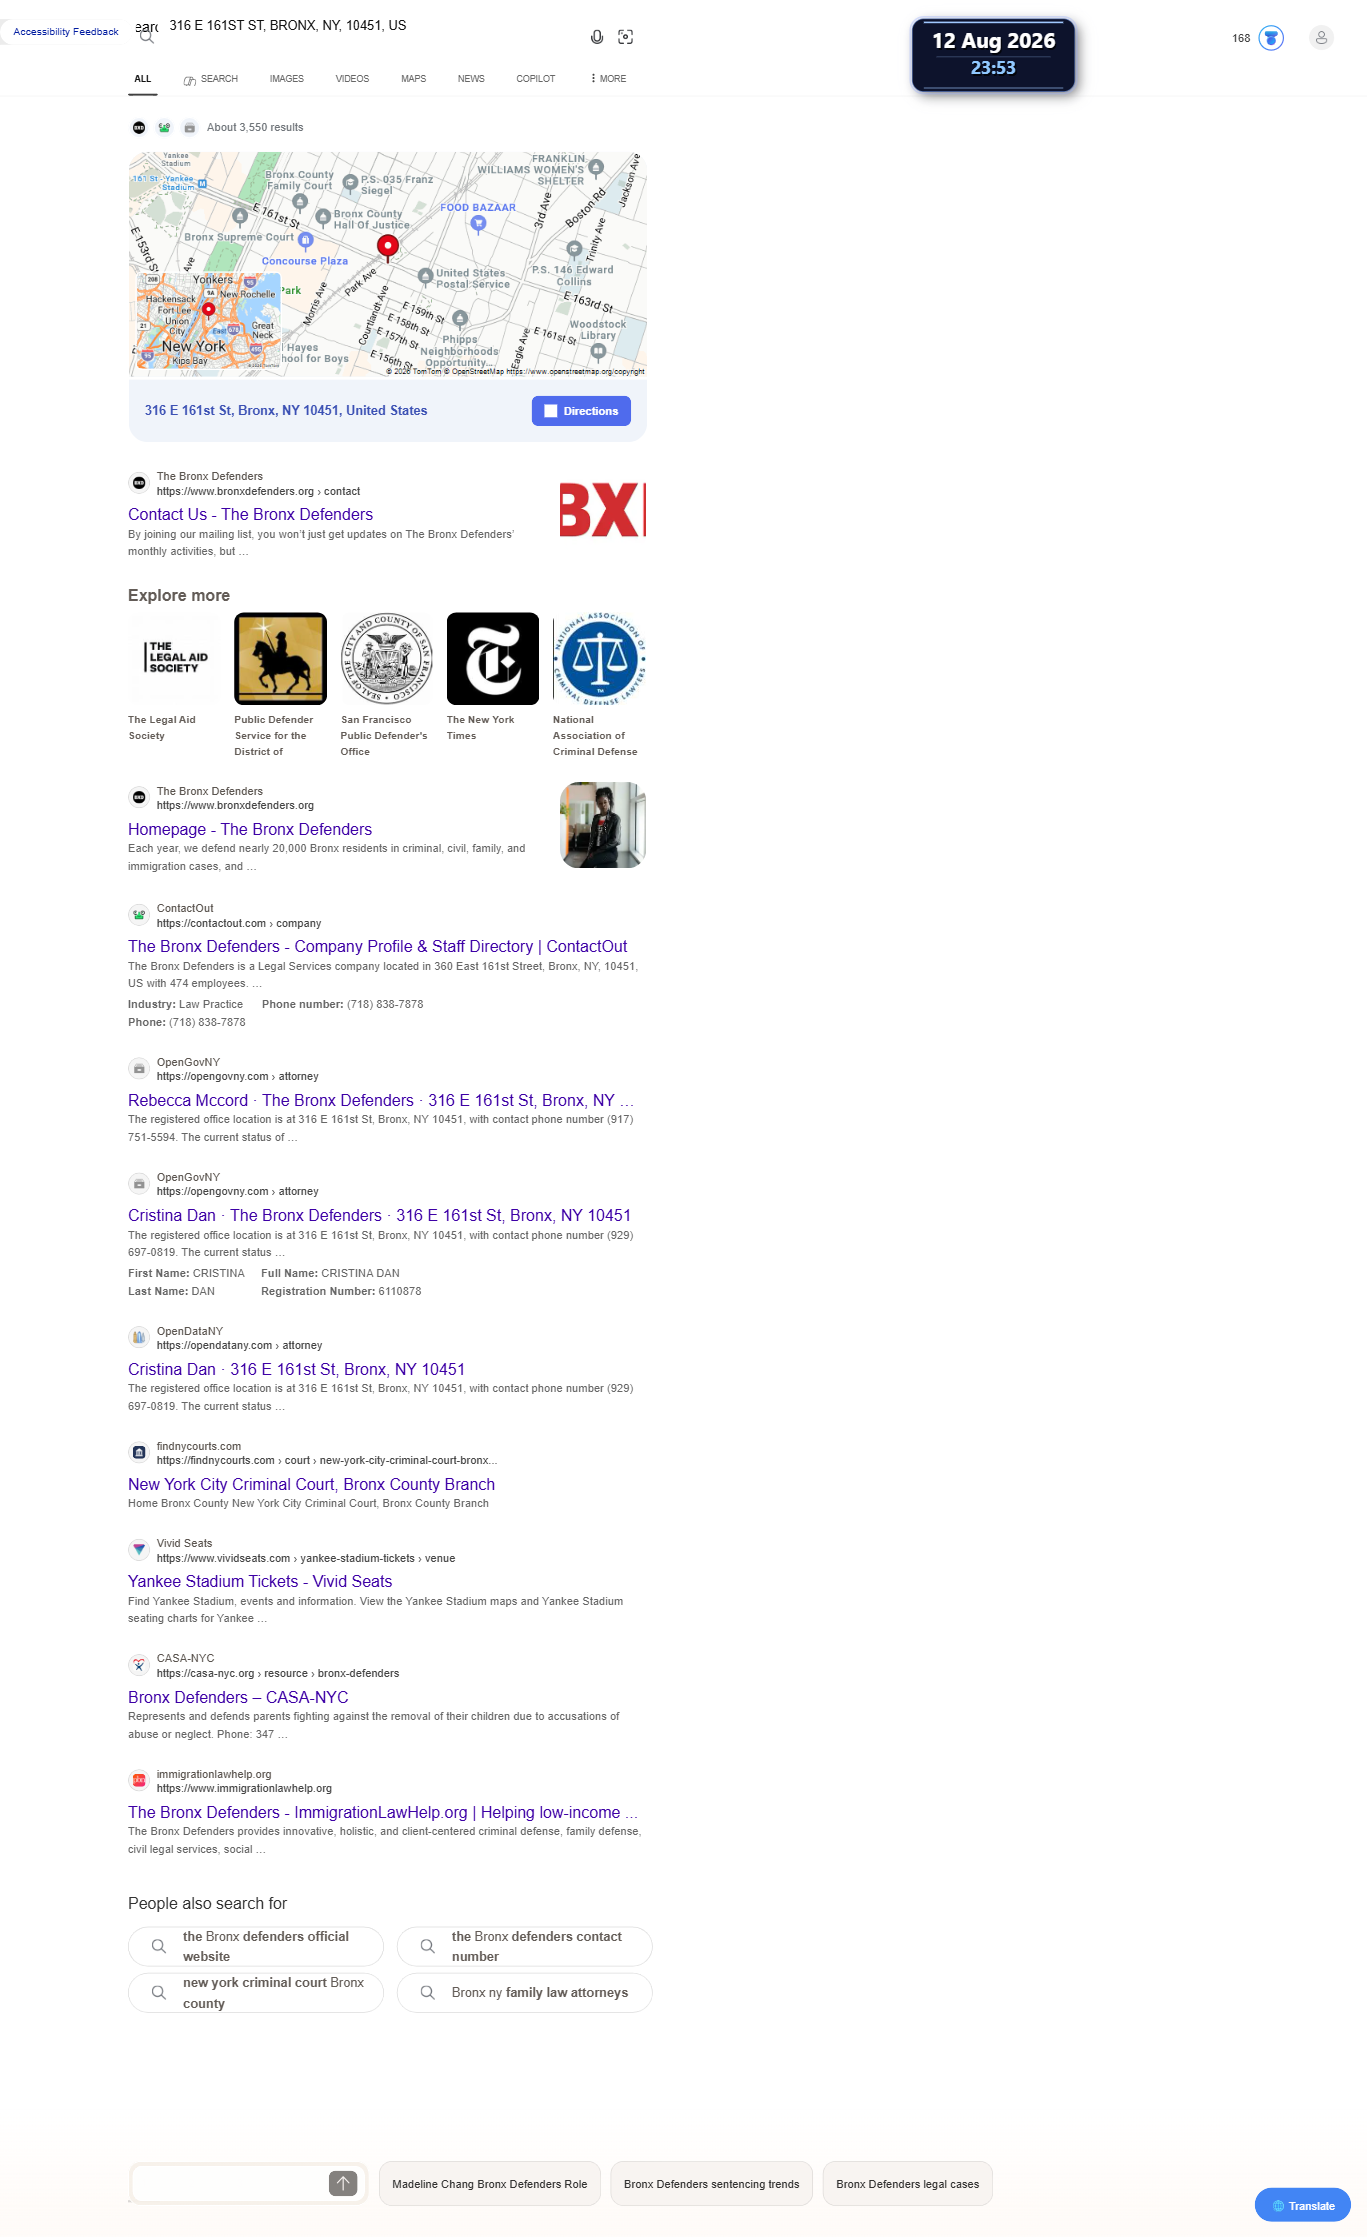Screen dimensions: 1367x2237
Task: Open the ImmigrationLawHelp.org Bronx Defenders result
Action: pyautogui.click(x=382, y=1812)
